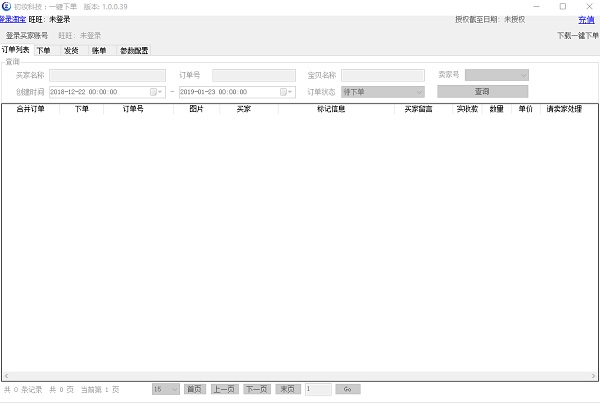
Task: Open 订单状态 dropdown showing 待下单
Action: coord(383,92)
